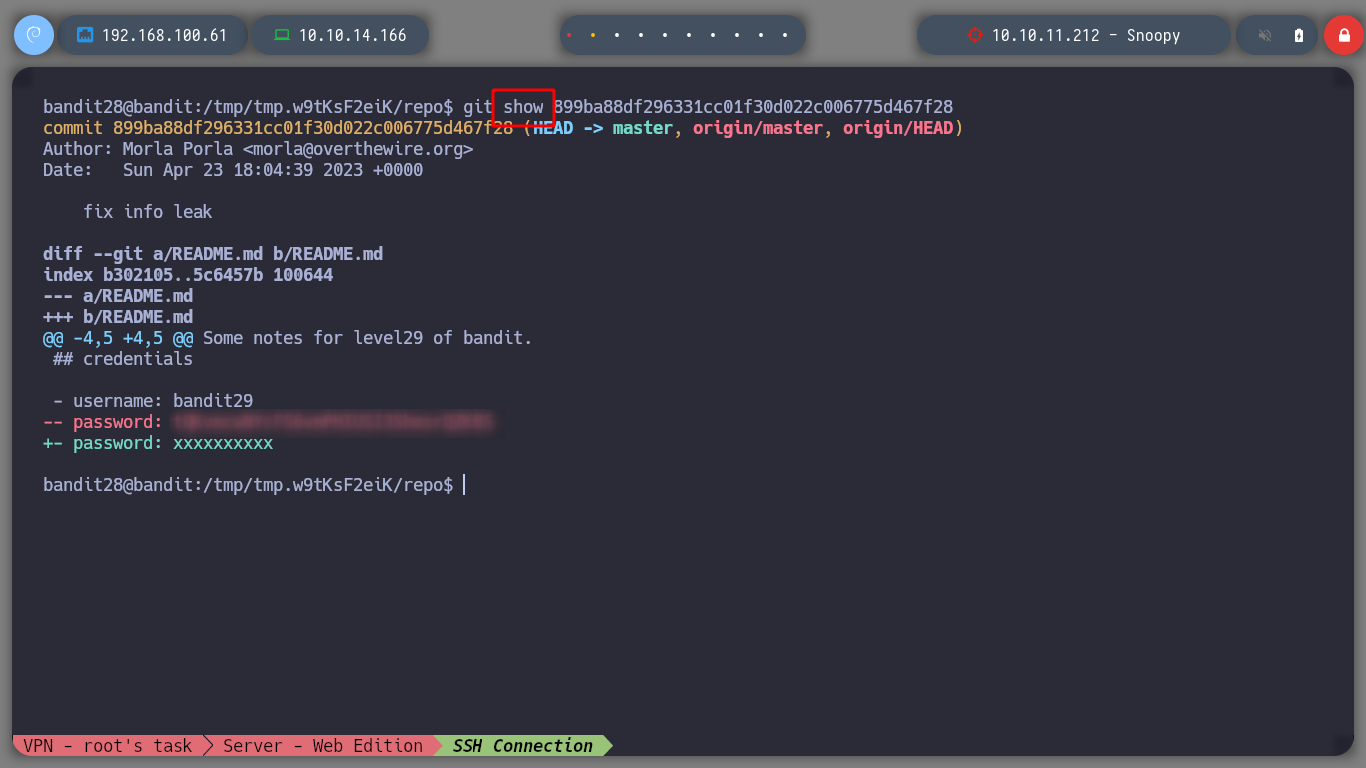The width and height of the screenshot is (1366, 768).
Task: Click local IP 192.168.100.61 label
Action: pyautogui.click(x=165, y=35)
